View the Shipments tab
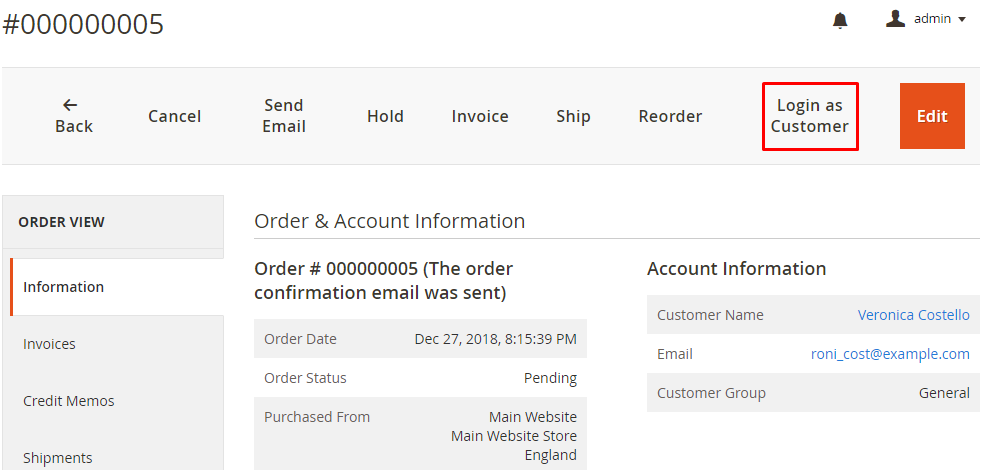The image size is (987, 470). 58,457
